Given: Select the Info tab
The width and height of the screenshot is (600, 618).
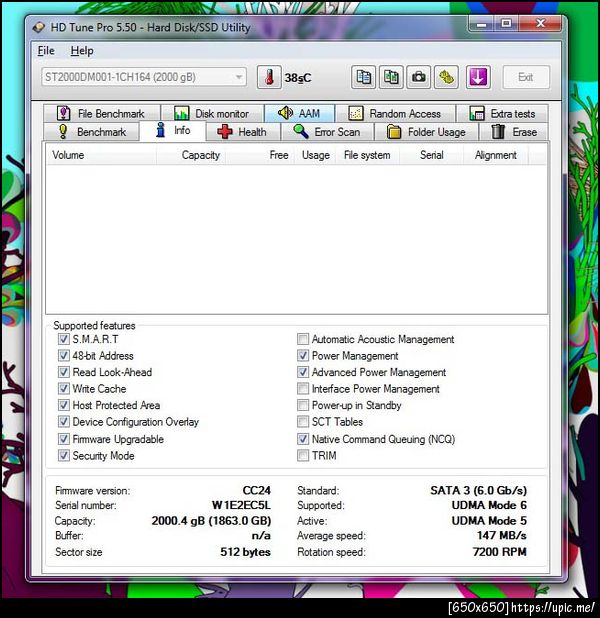Looking at the screenshot, I should [x=173, y=130].
